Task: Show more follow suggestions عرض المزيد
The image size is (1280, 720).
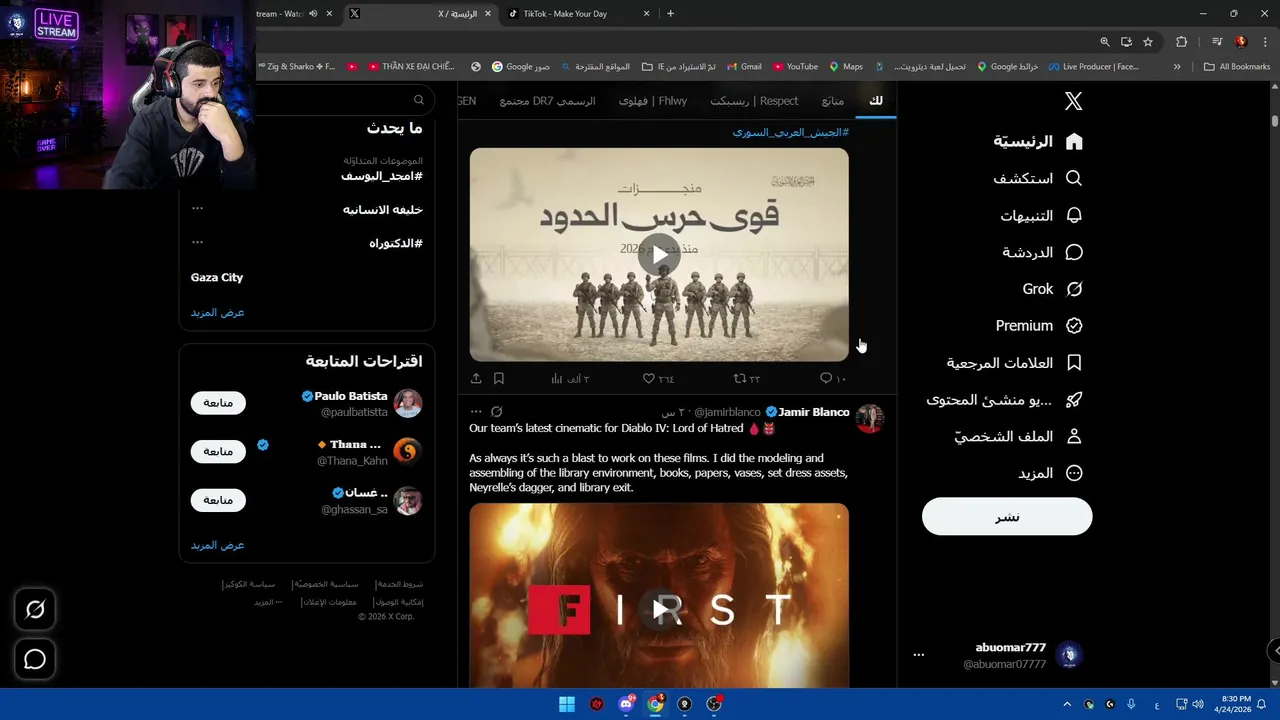Action: pyautogui.click(x=218, y=545)
